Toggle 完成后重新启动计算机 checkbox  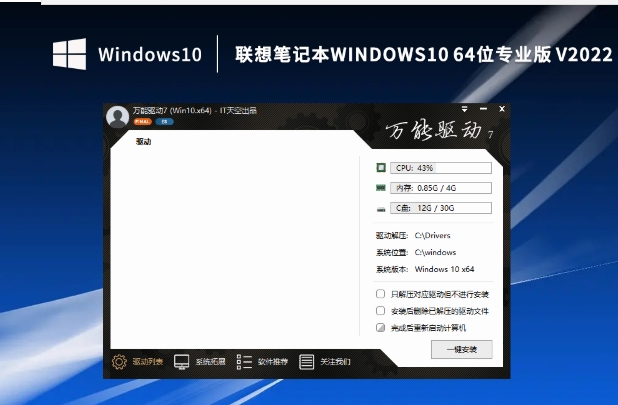(x=380, y=327)
